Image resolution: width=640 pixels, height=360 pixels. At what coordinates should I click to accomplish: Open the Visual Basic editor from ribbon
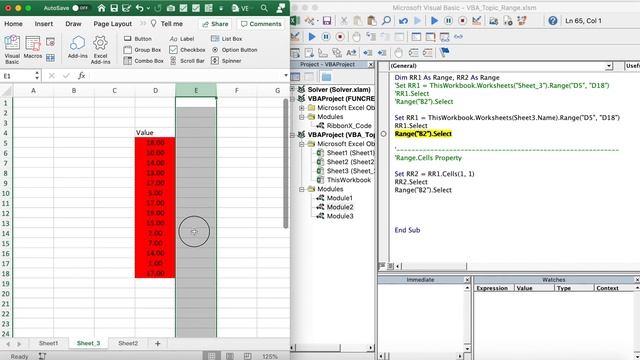pyautogui.click(x=12, y=49)
